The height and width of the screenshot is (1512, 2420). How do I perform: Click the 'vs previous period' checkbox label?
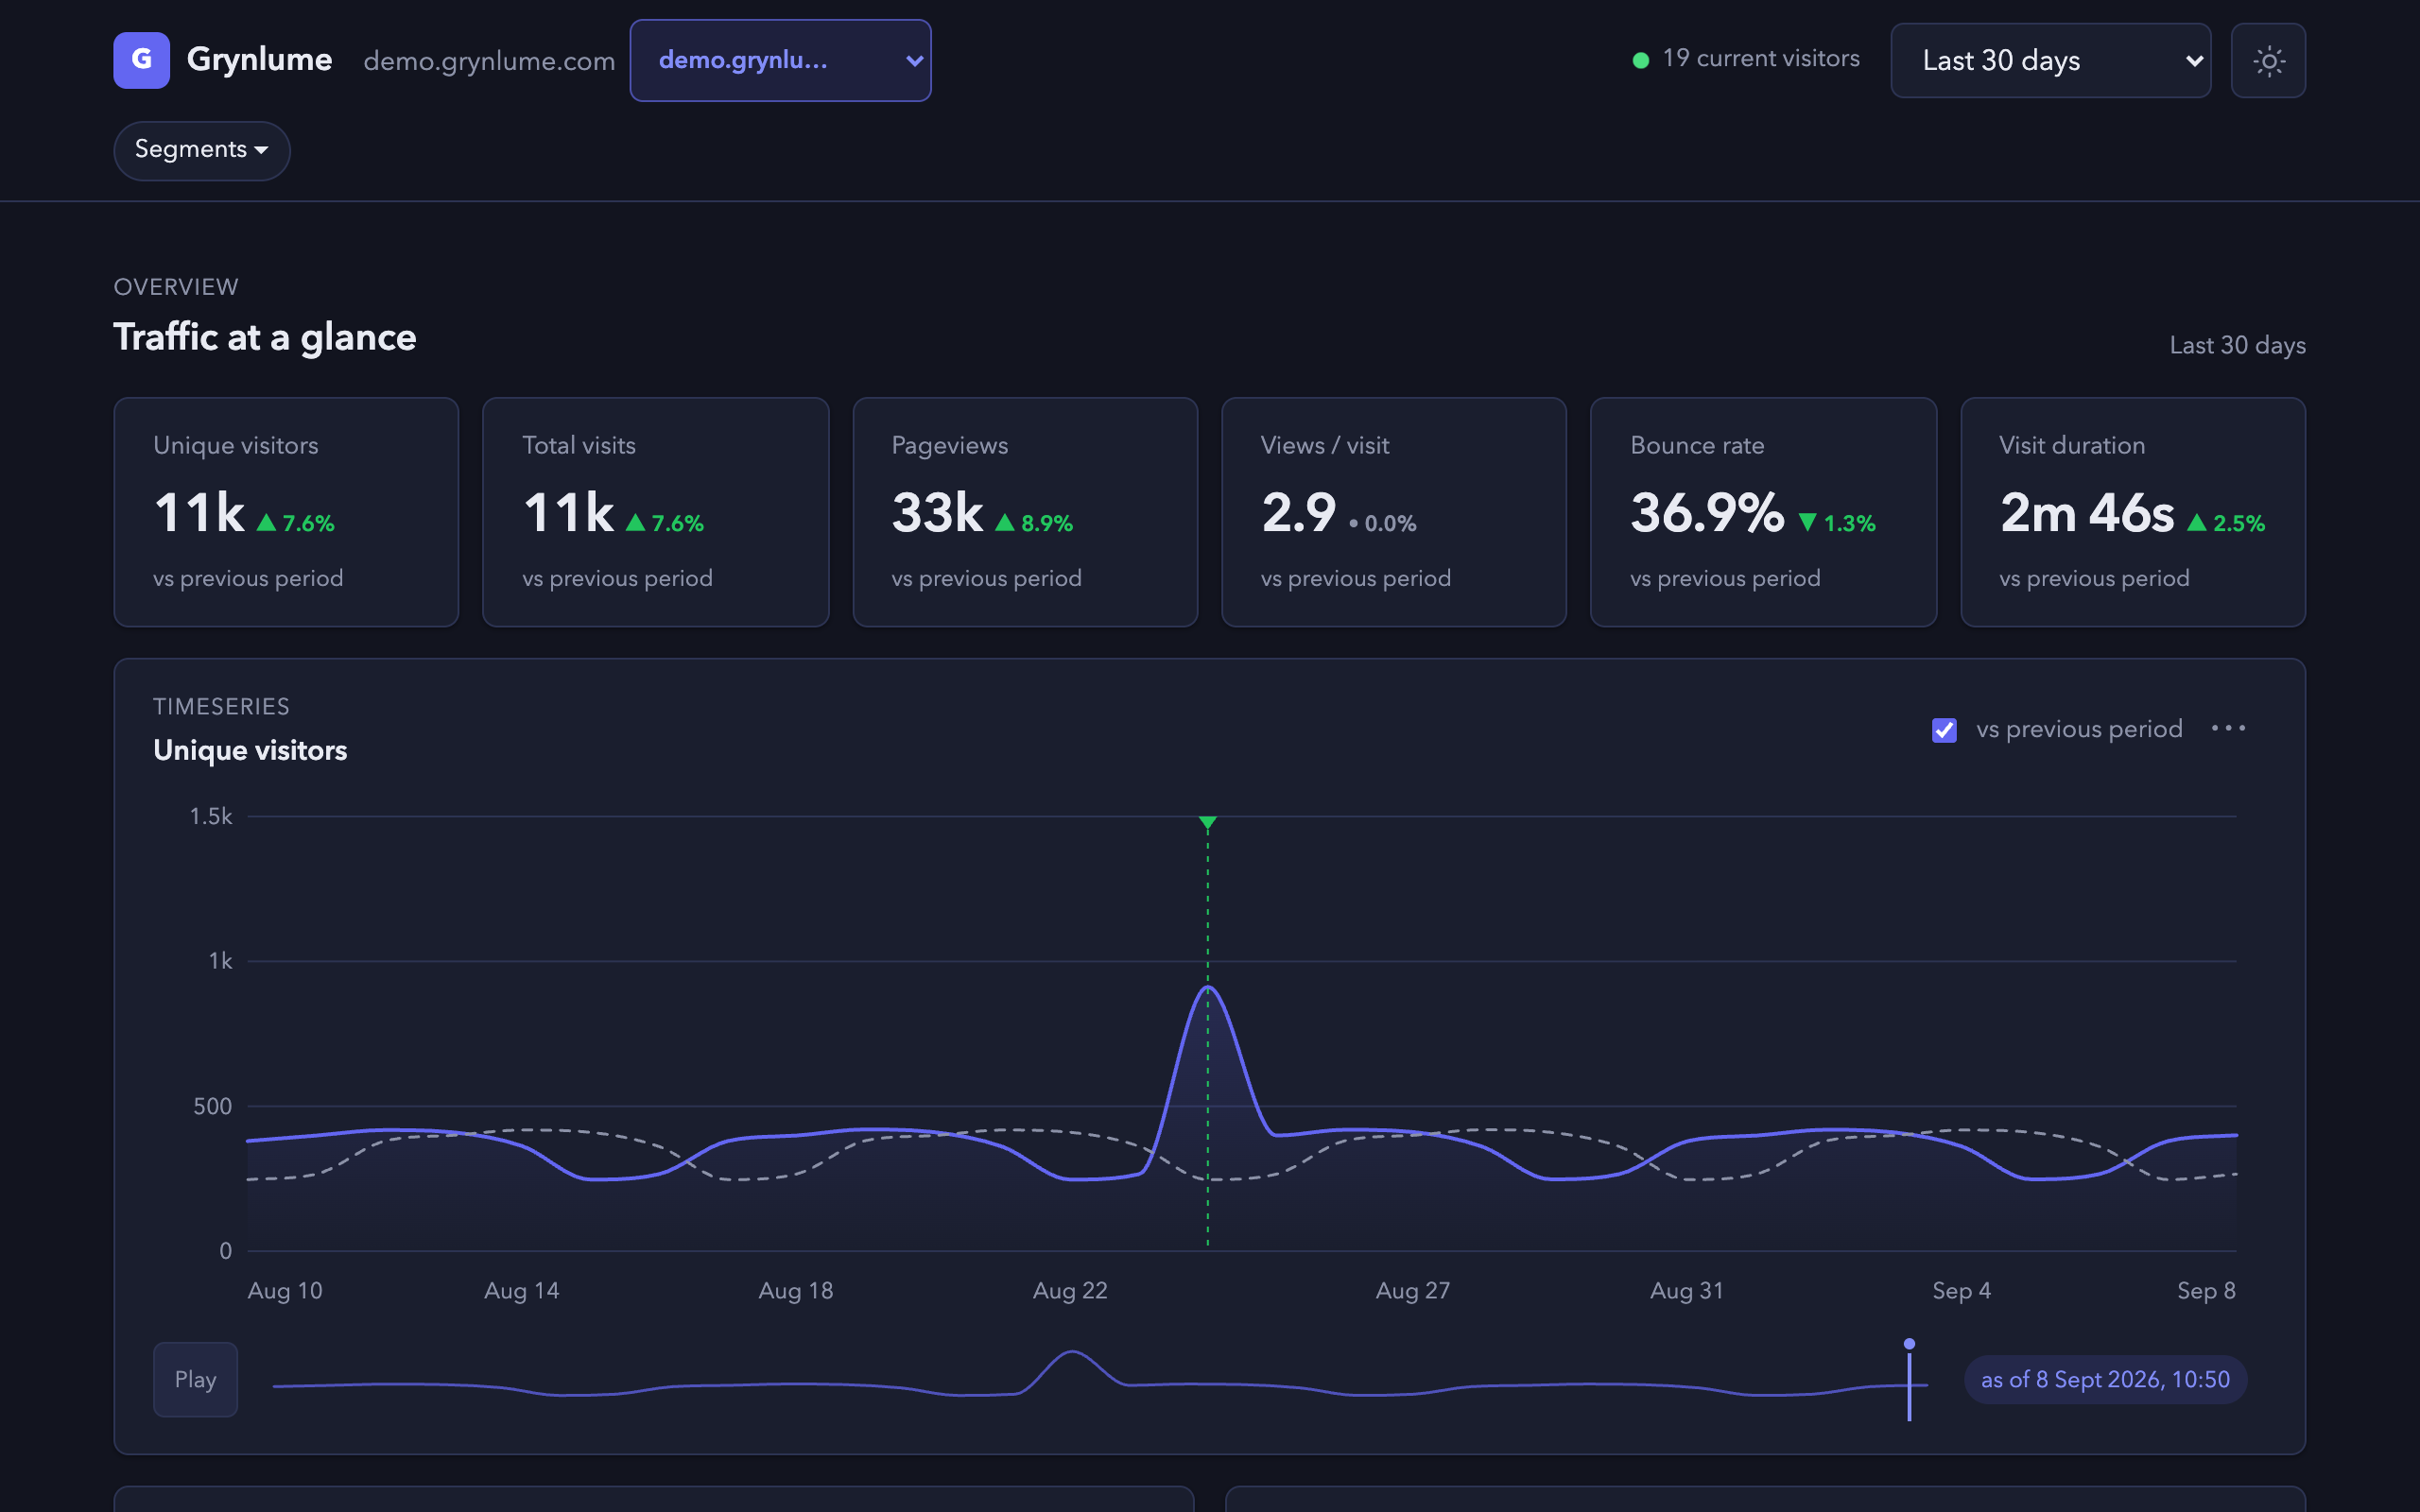tap(2079, 729)
